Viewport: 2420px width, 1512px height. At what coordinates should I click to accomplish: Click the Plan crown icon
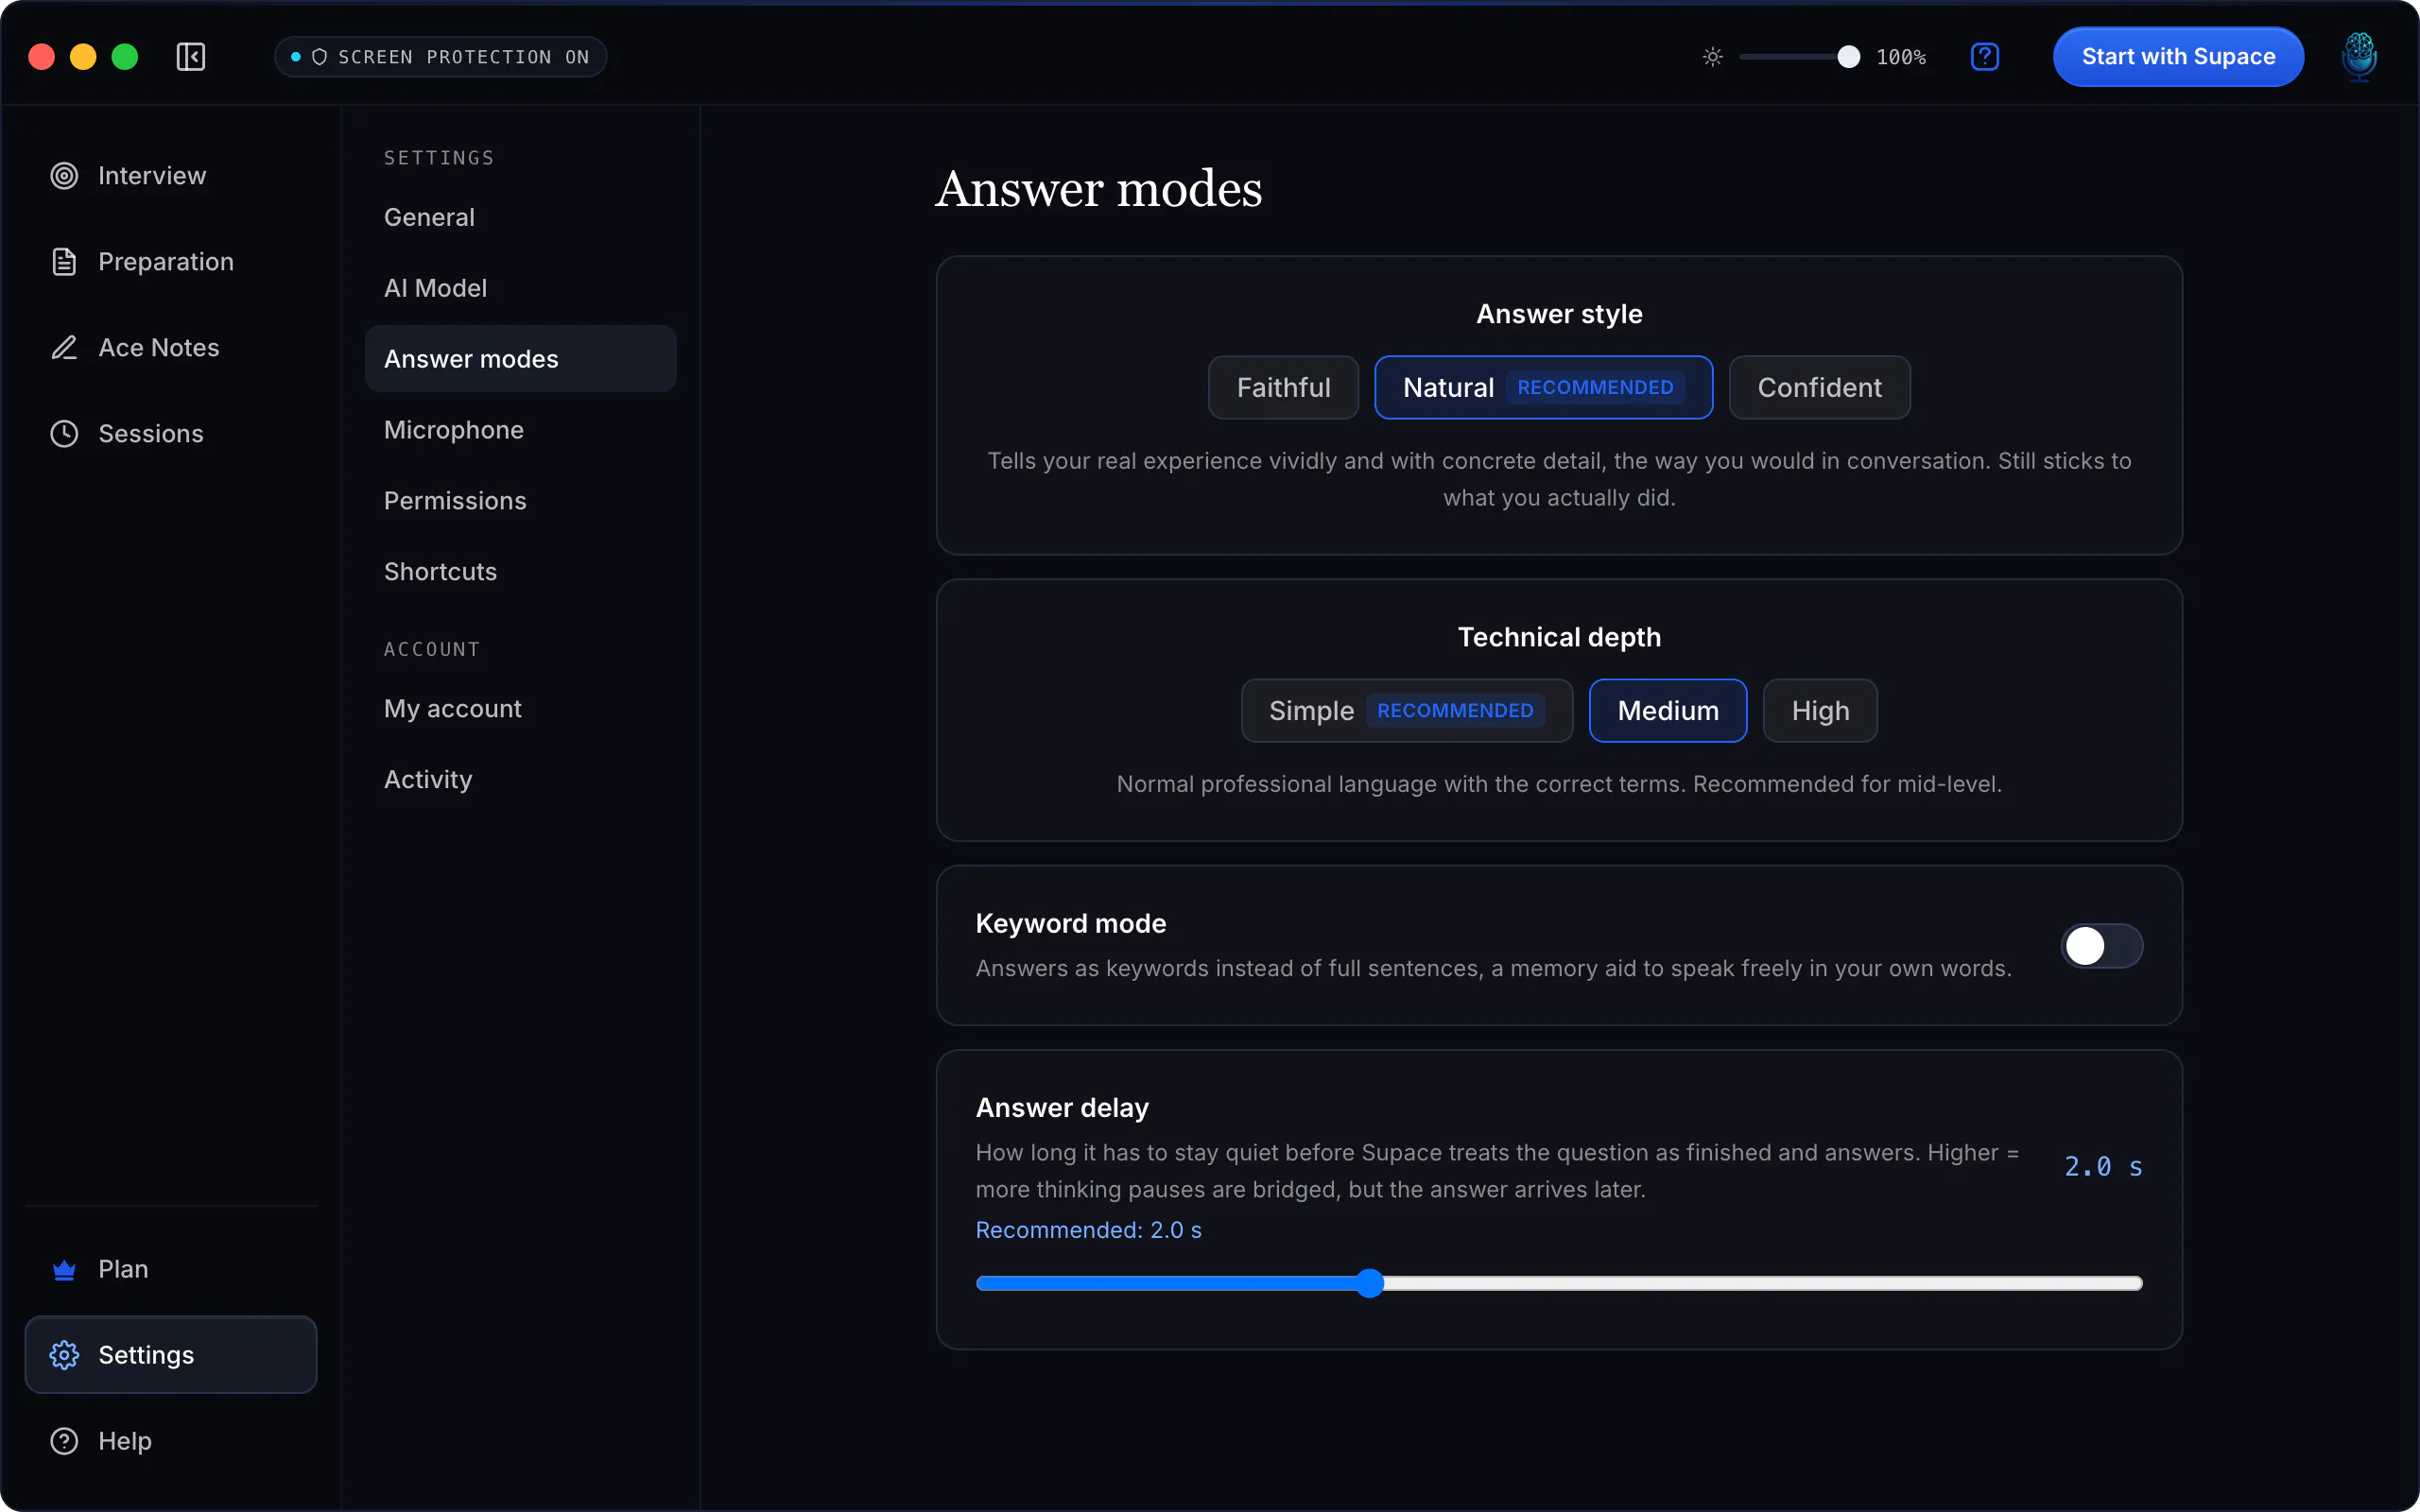64,1269
